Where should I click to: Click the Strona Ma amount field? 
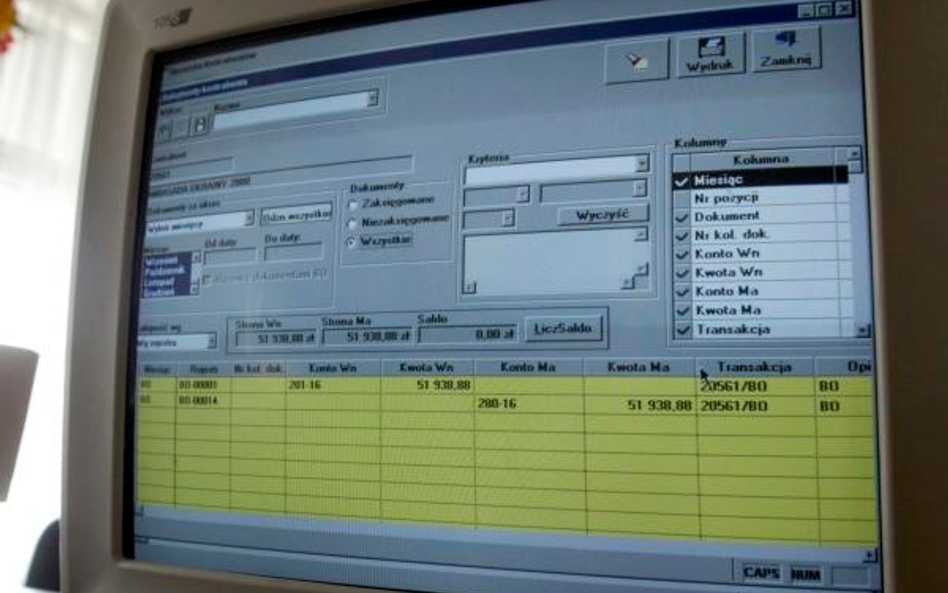point(367,336)
